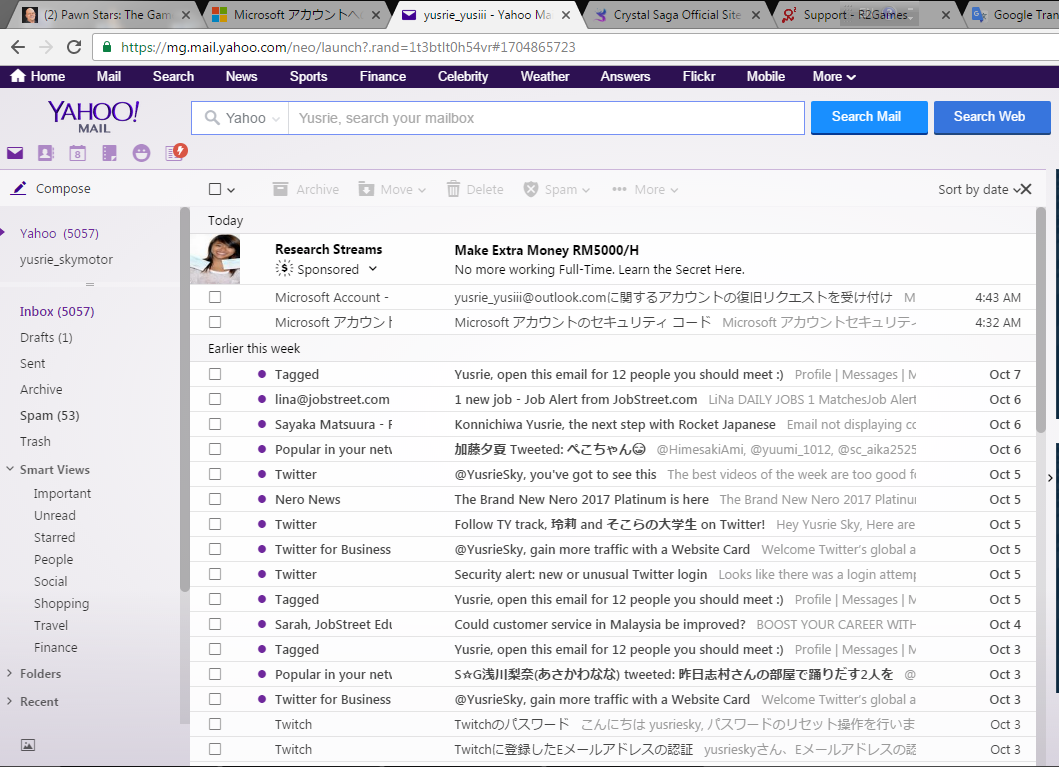Reload the page with the browser refresh icon
1059x767 pixels.
tap(74, 47)
